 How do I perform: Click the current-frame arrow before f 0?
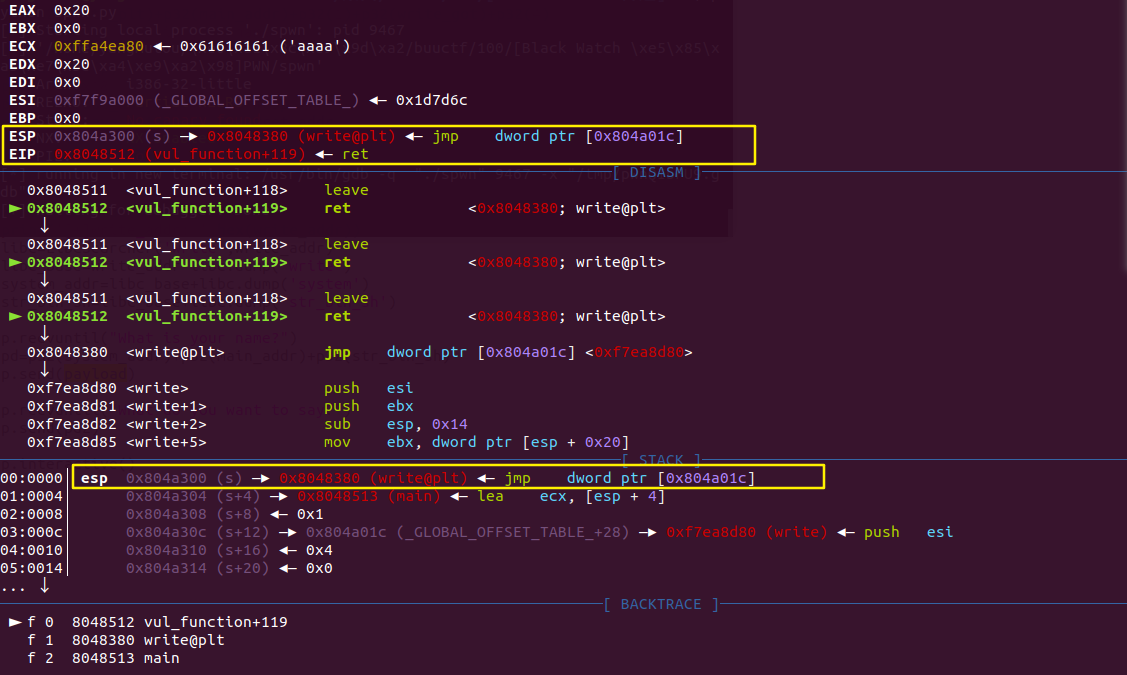click(x=14, y=623)
